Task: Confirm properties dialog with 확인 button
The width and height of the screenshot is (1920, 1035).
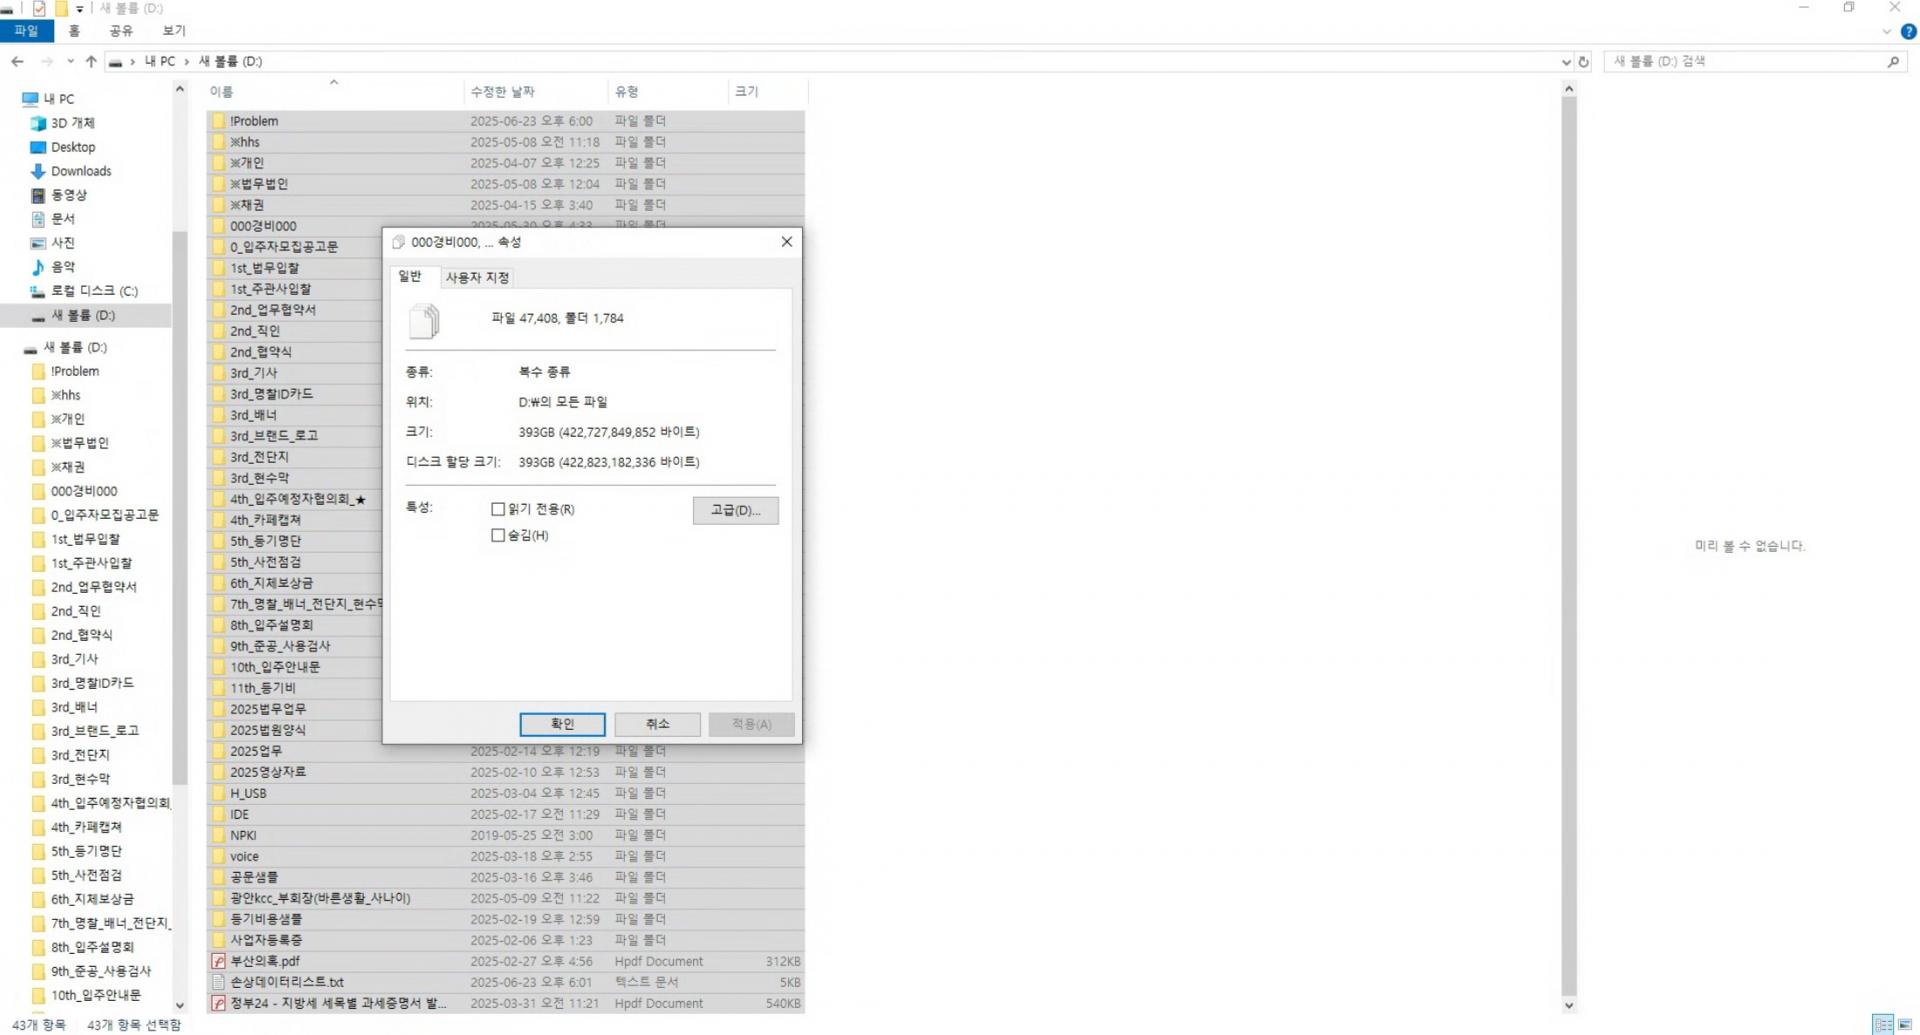Action: click(x=562, y=724)
